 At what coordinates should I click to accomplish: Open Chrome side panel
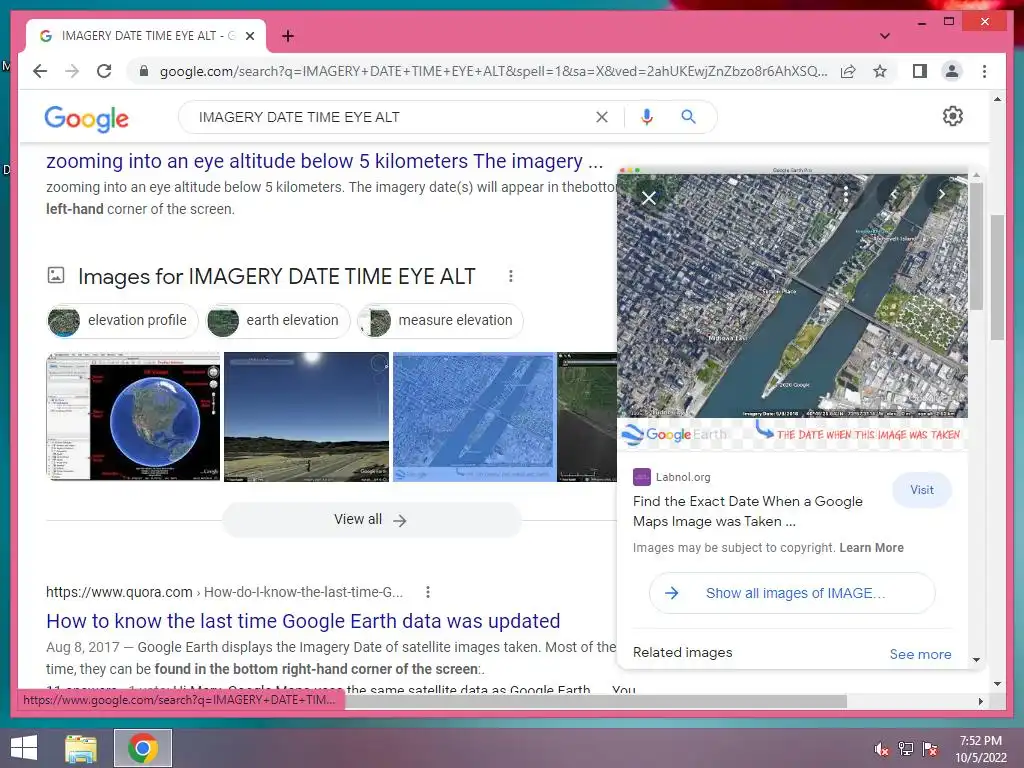coord(920,71)
